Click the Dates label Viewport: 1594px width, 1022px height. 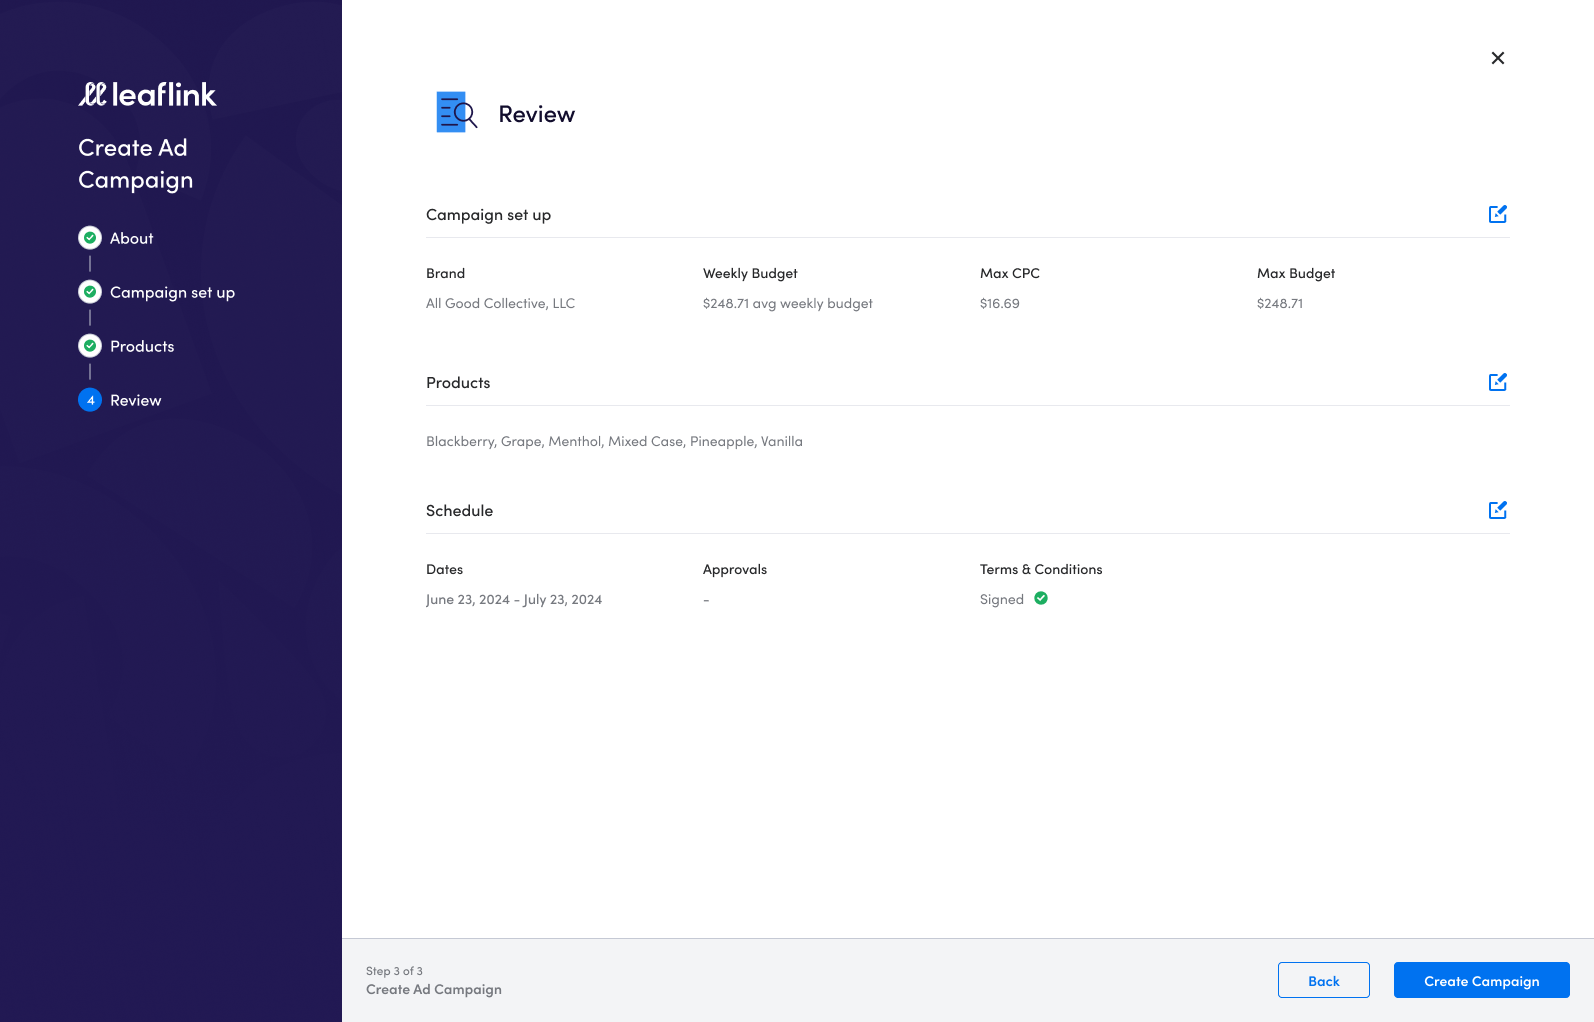coord(444,569)
